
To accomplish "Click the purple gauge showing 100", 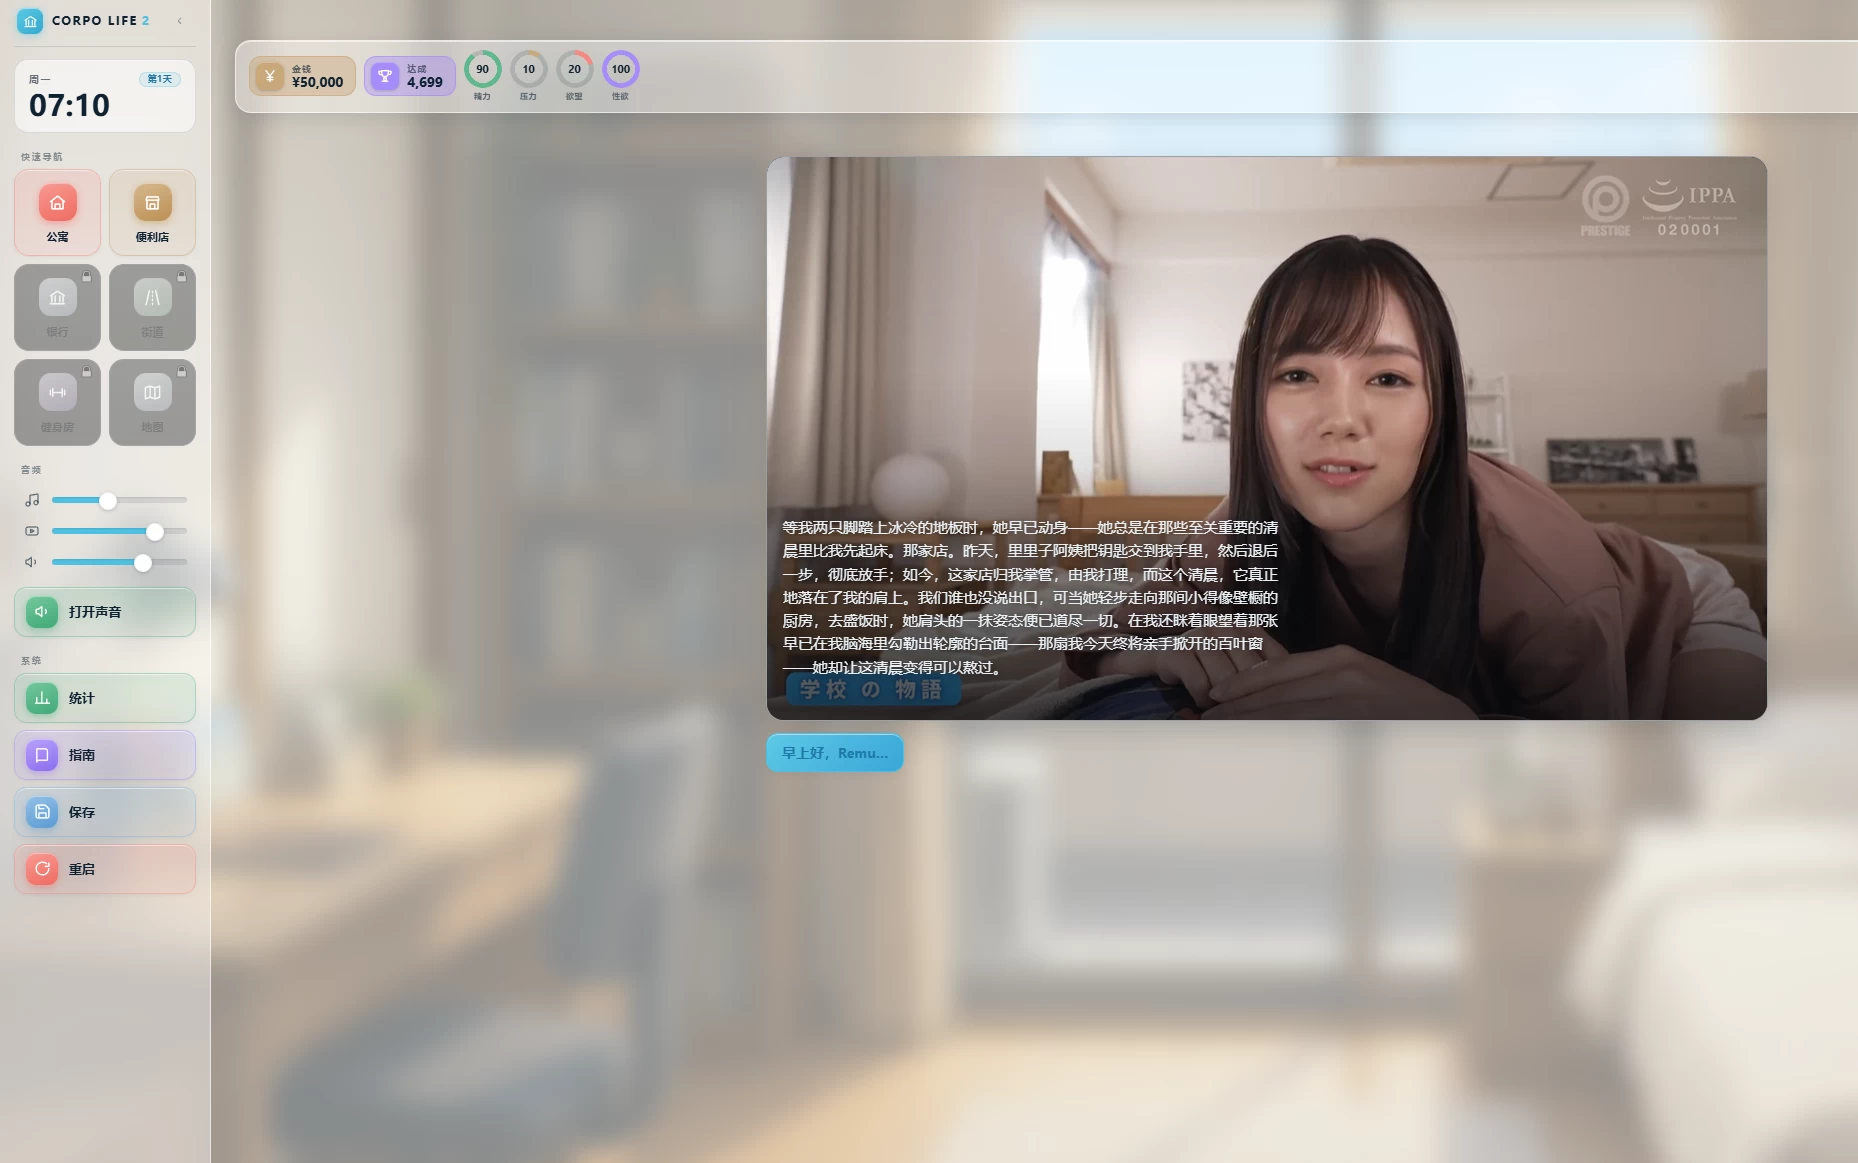I will [620, 69].
